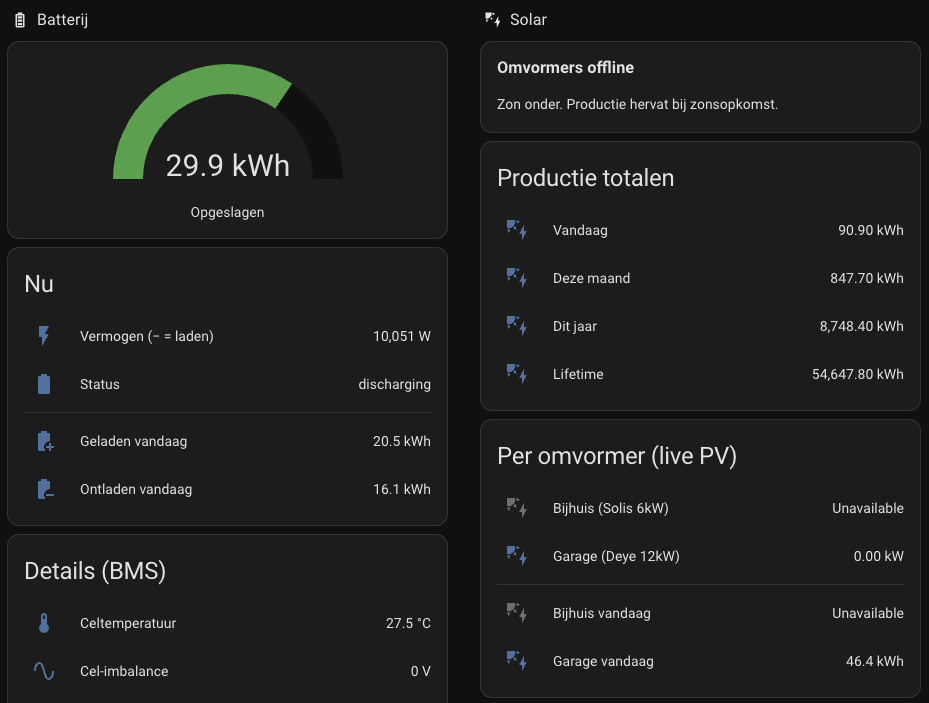Screen dimensions: 929x703
Task: Click the battery icon beside Batterij heading
Action: (x=20, y=20)
